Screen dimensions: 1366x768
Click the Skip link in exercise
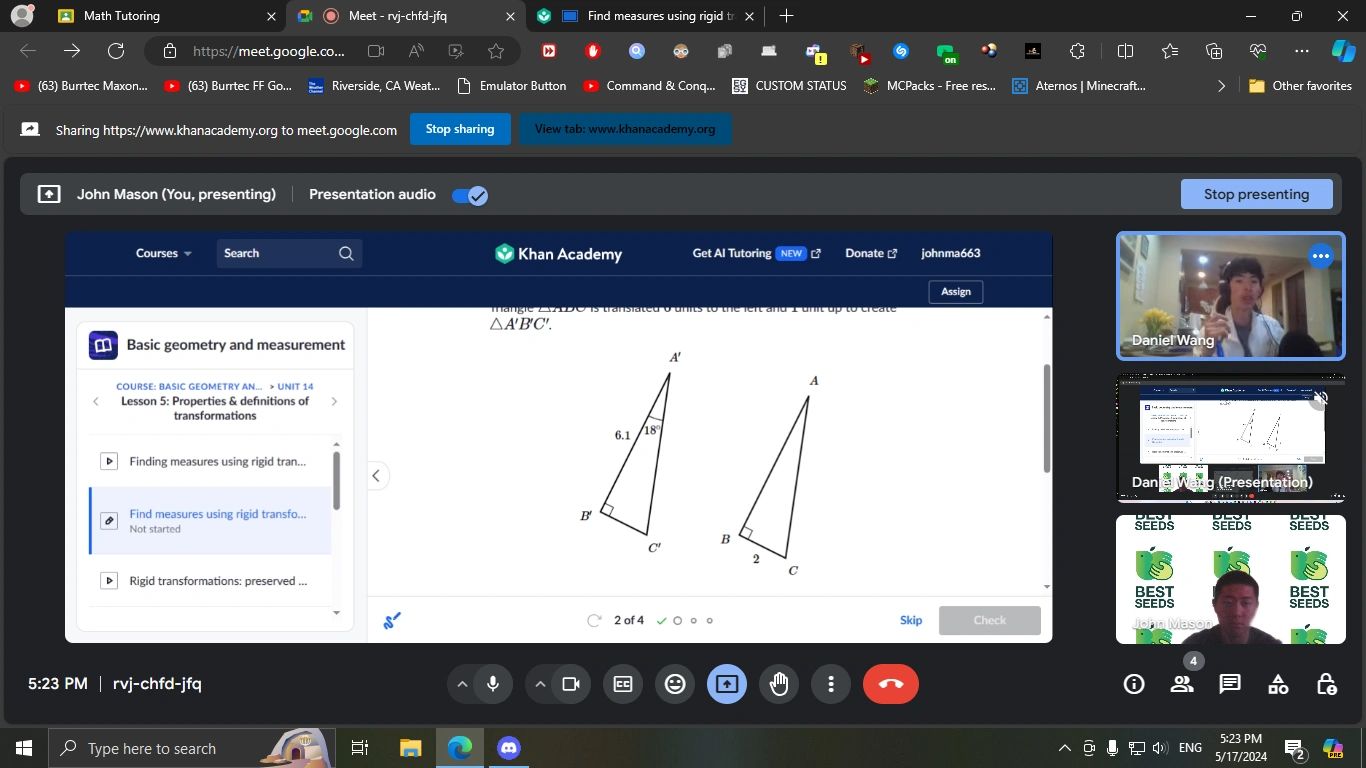click(x=910, y=620)
